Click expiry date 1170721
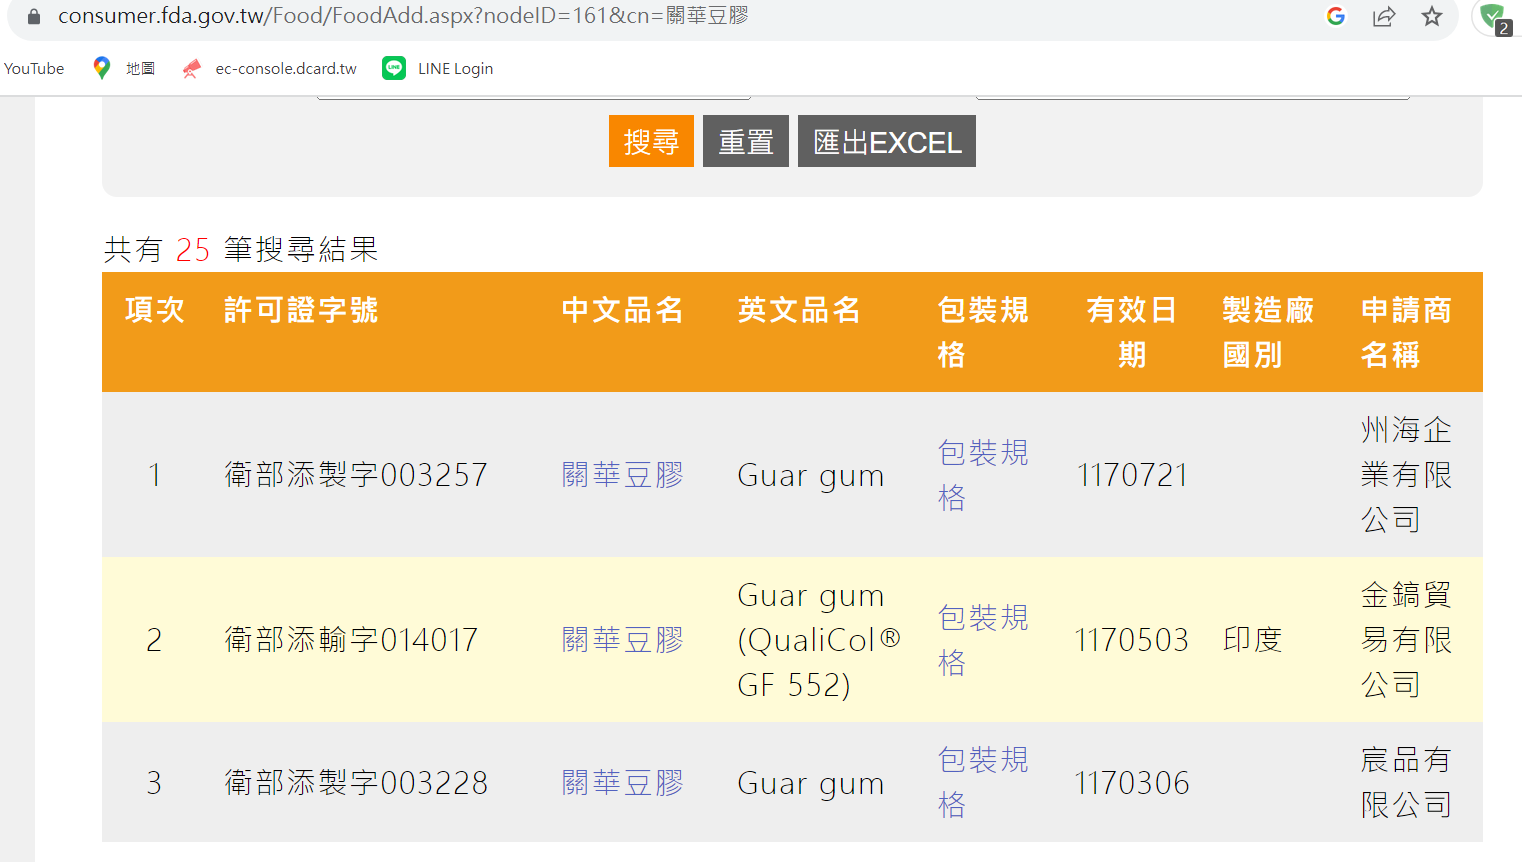 pos(1132,475)
